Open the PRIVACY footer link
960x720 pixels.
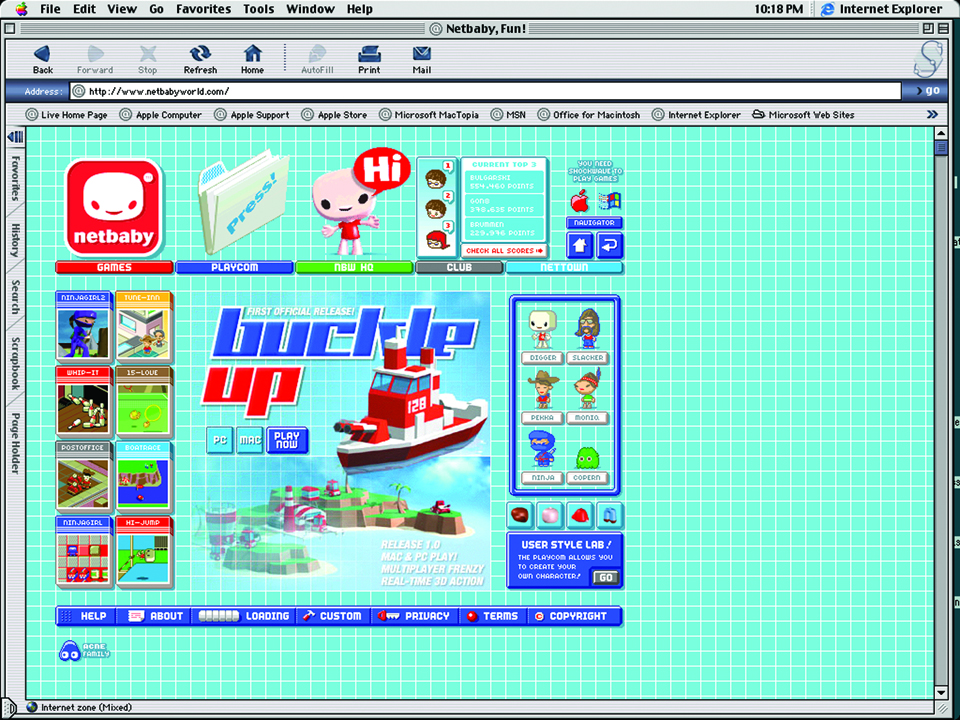coord(414,616)
